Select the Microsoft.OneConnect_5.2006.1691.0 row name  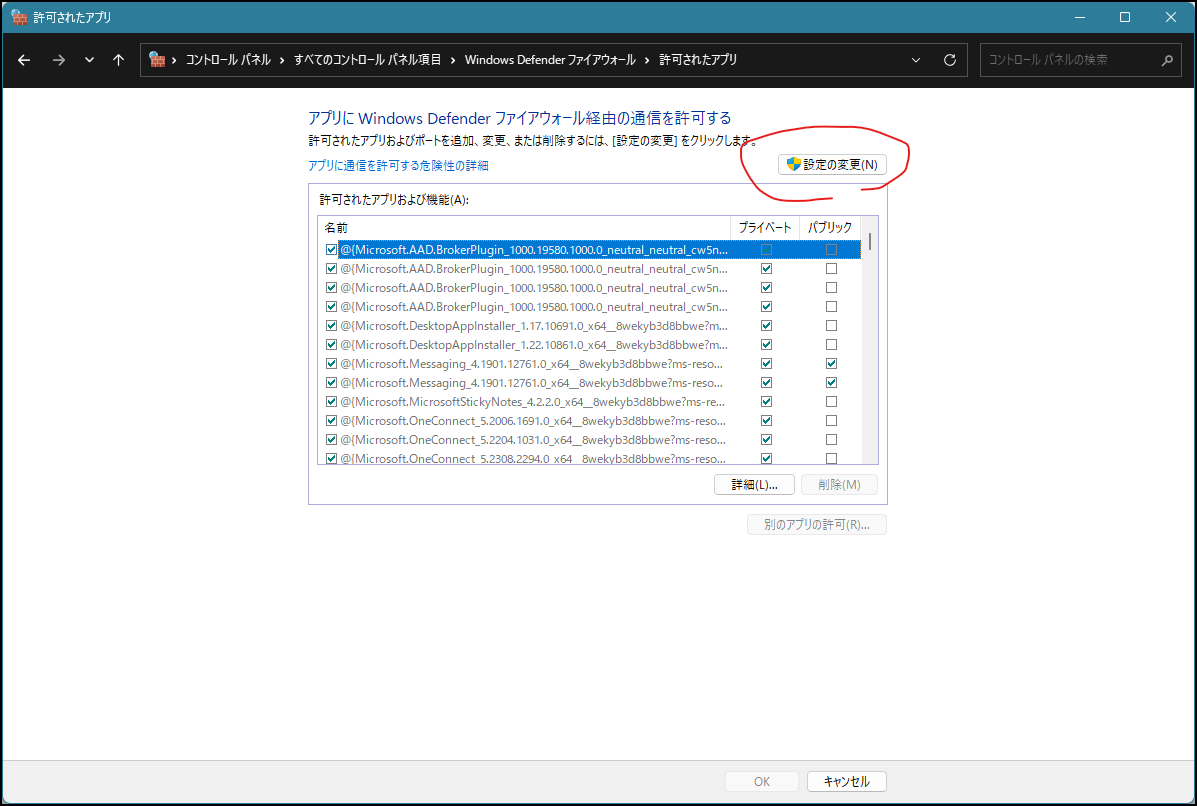click(x=533, y=421)
